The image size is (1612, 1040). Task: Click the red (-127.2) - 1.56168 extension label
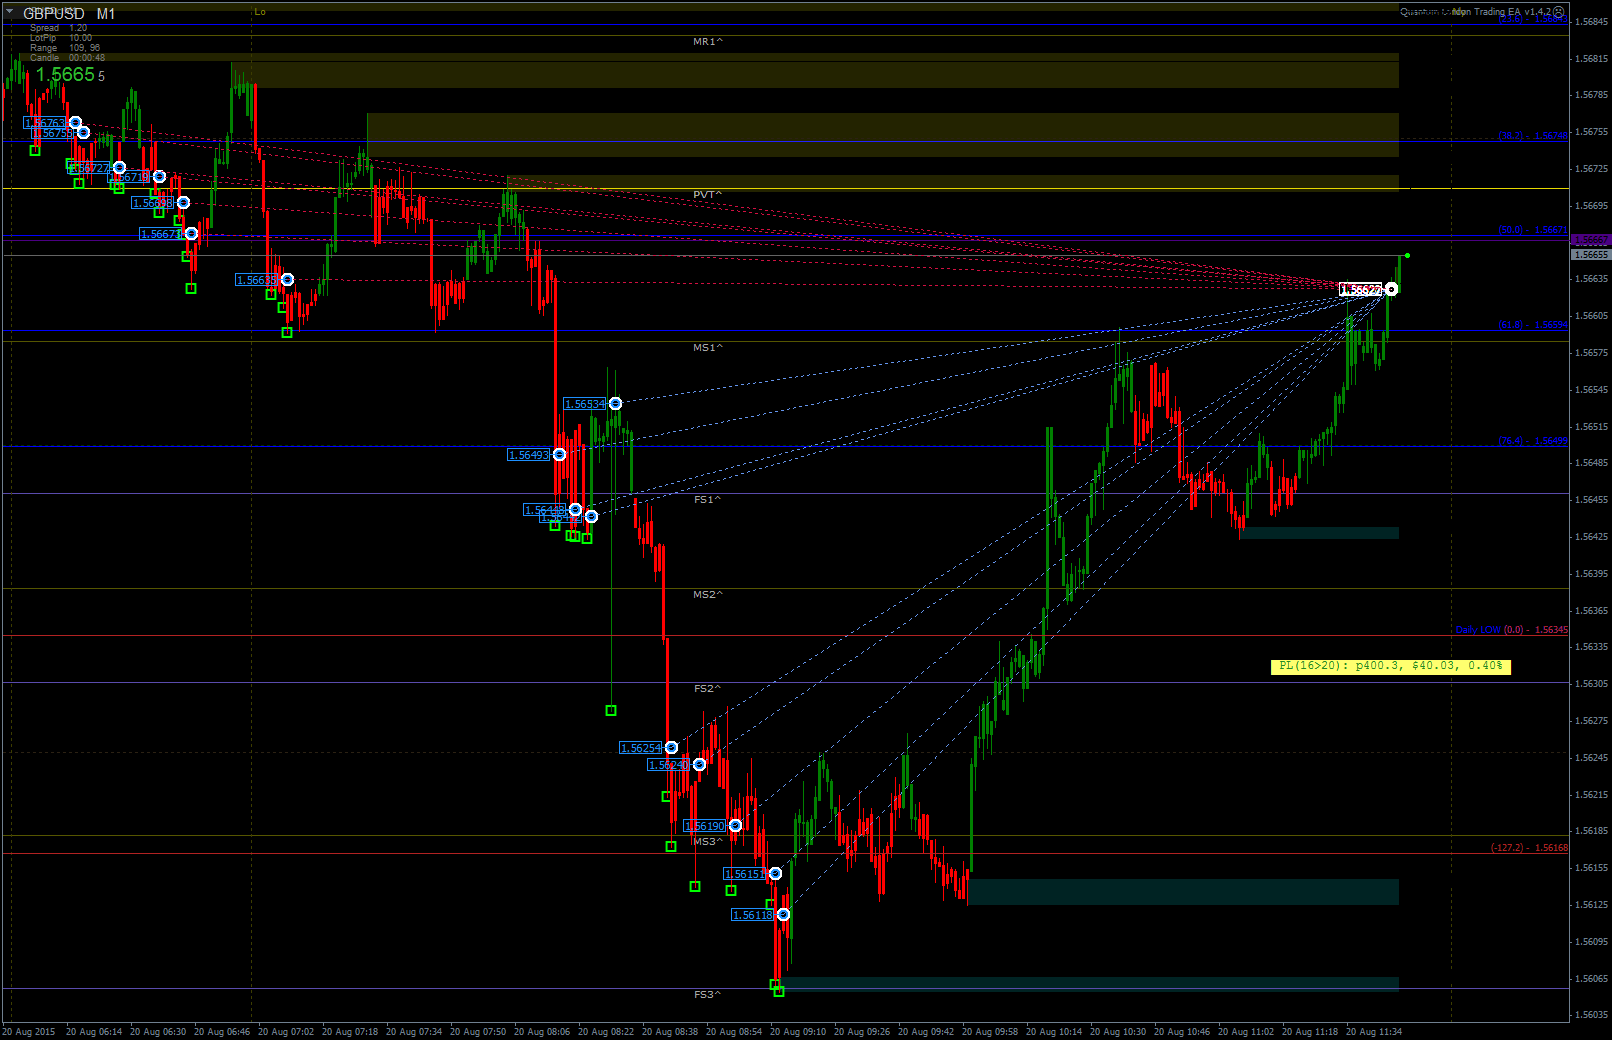[x=1530, y=848]
